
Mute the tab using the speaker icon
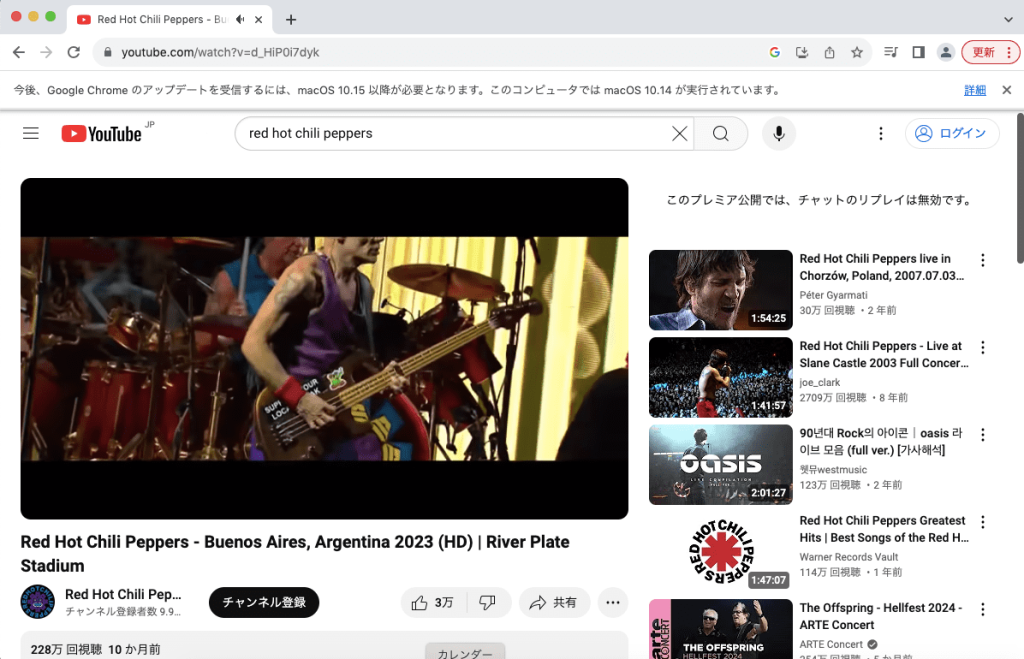point(240,20)
